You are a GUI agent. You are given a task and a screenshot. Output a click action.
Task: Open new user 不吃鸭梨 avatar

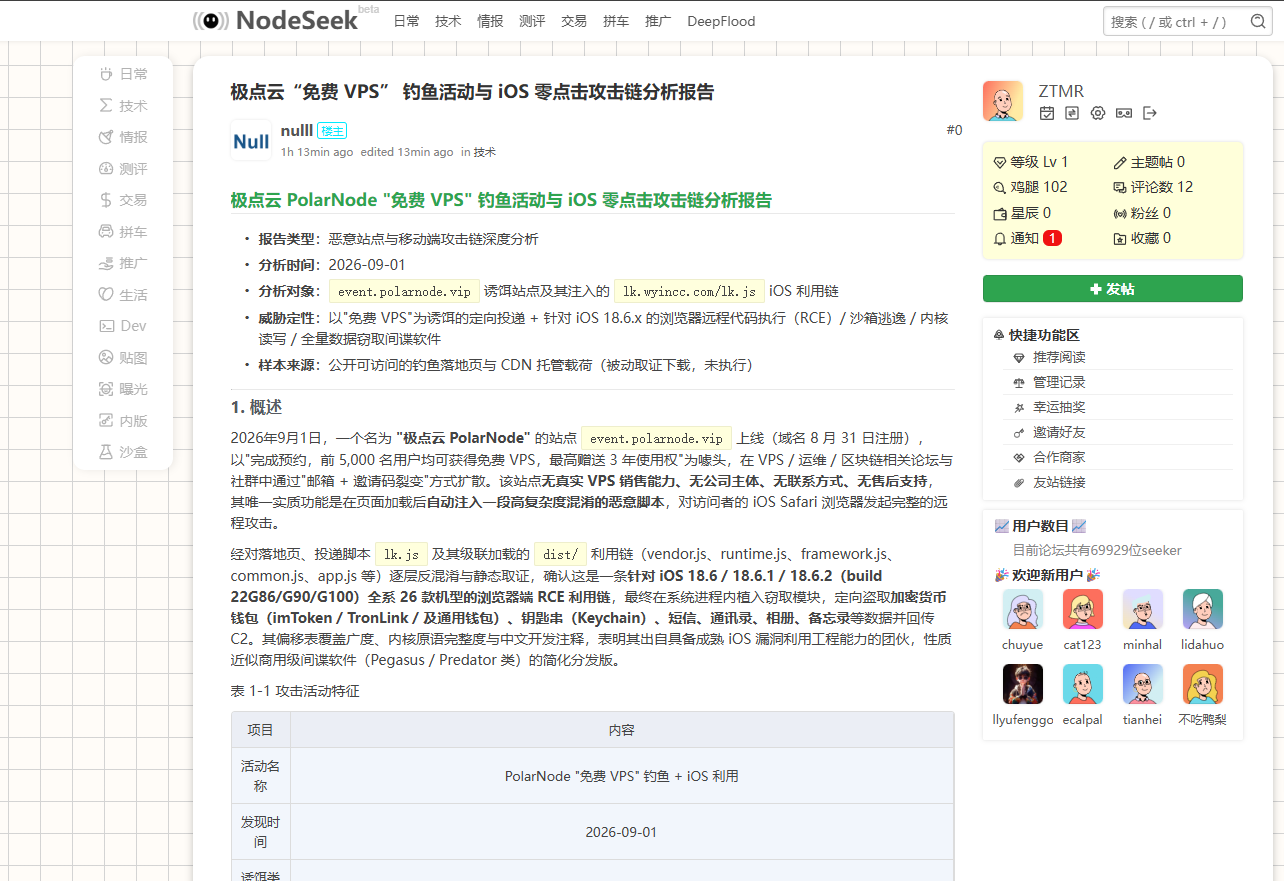pos(1202,684)
